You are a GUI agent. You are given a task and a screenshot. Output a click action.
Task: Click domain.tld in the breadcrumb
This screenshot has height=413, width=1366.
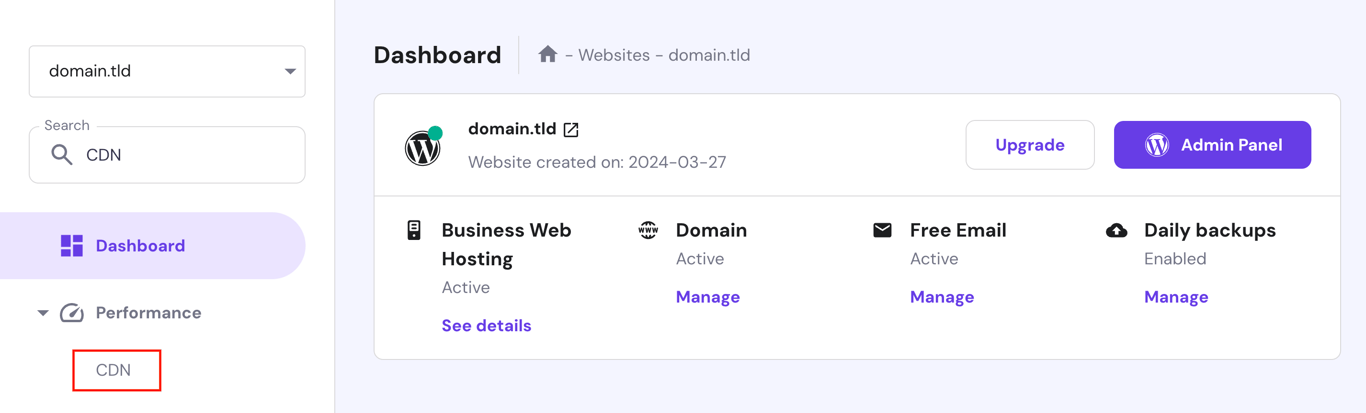pos(709,55)
